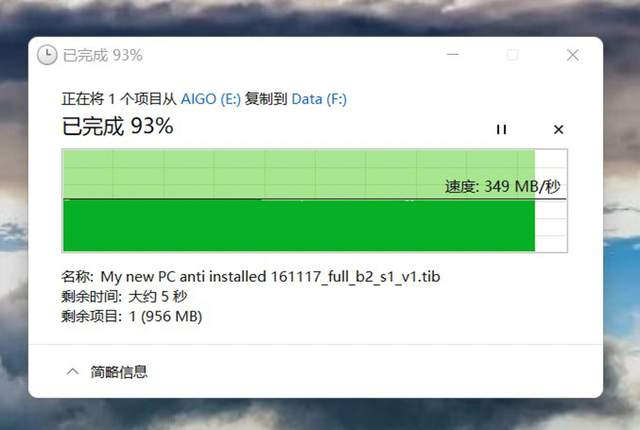This screenshot has width=640, height=430.
Task: Click the 剩余时间 remaining time line
Action: [x=124, y=296]
